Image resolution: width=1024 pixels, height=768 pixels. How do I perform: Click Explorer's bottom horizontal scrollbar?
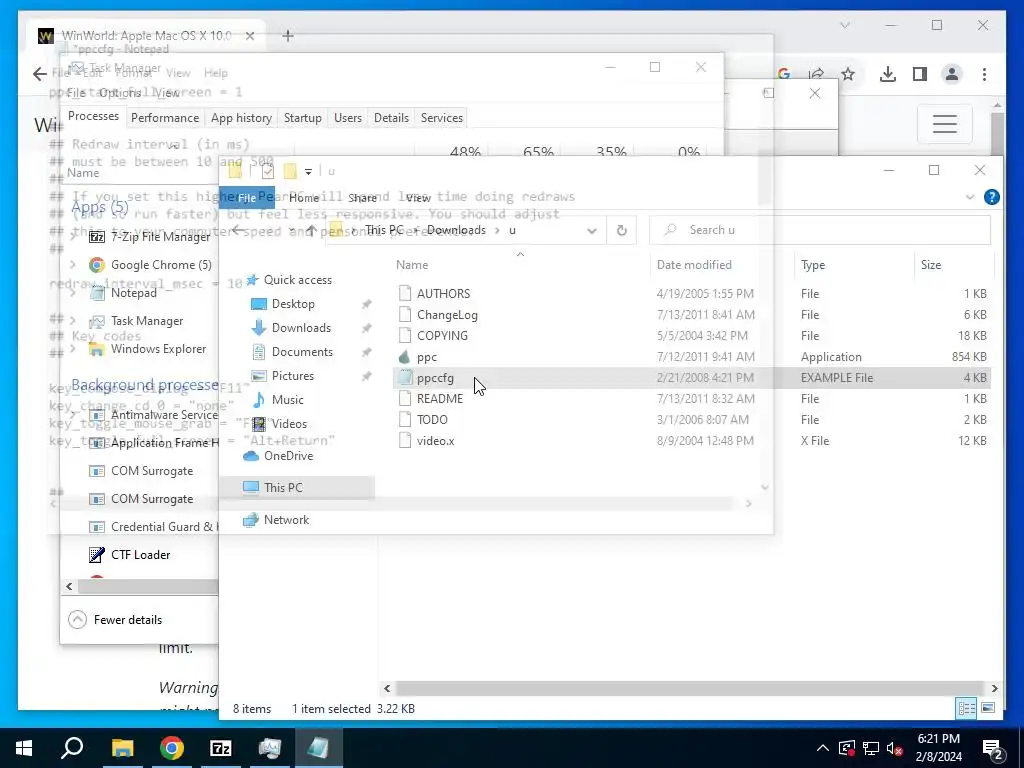point(690,688)
